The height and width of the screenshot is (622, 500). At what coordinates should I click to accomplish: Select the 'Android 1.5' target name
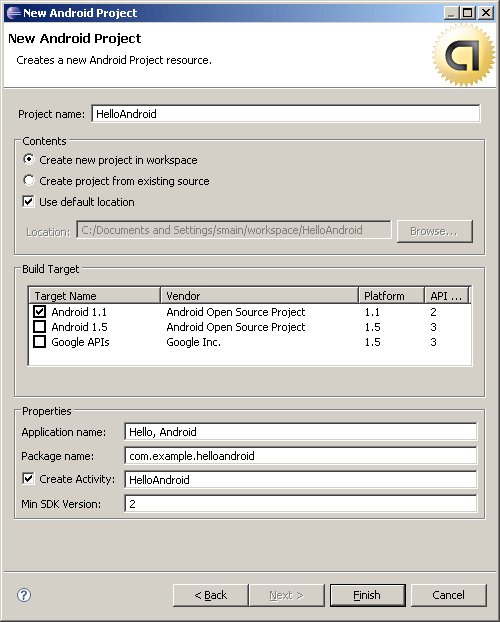(x=79, y=327)
